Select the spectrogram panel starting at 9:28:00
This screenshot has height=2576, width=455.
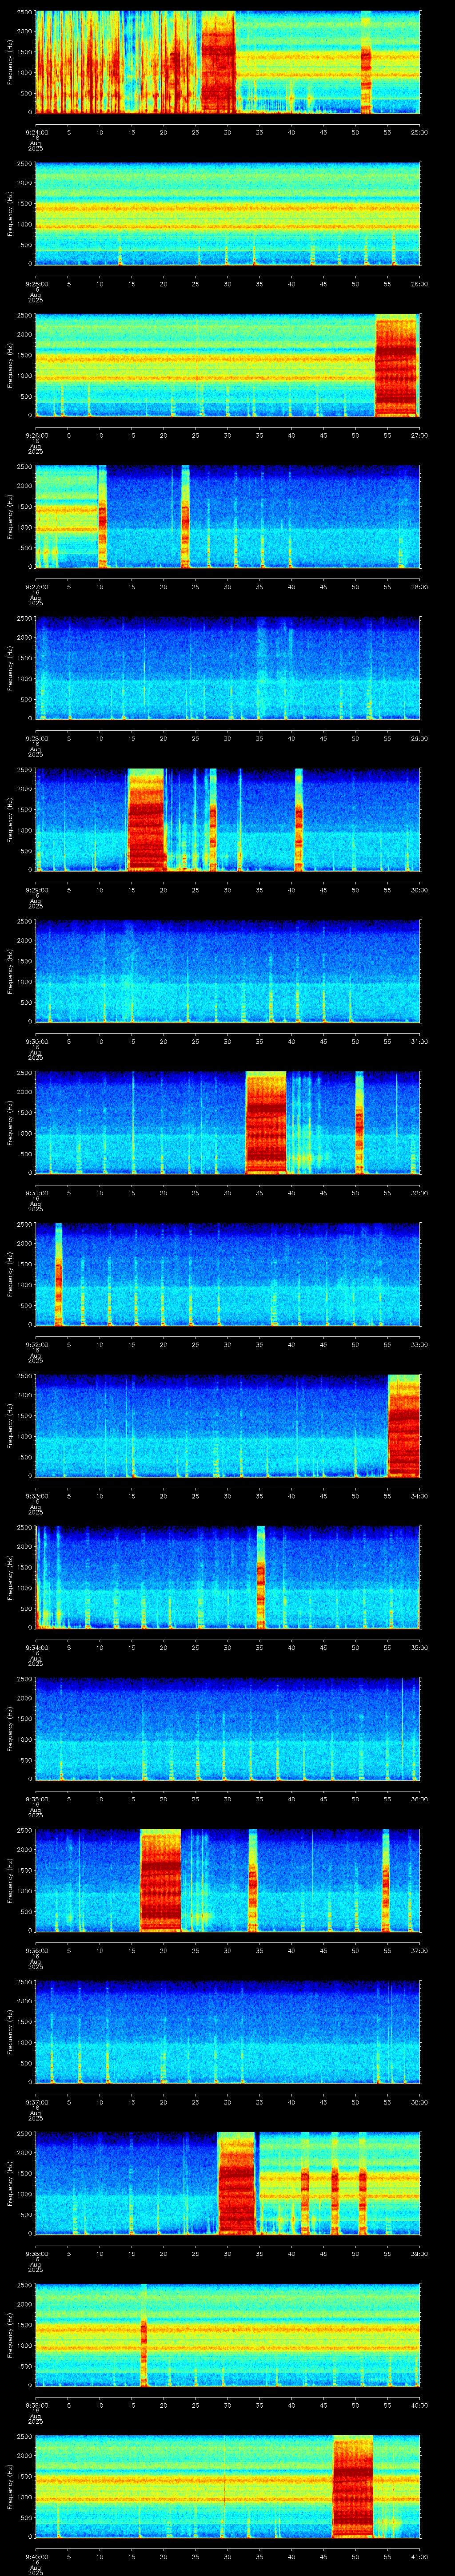click(227, 669)
